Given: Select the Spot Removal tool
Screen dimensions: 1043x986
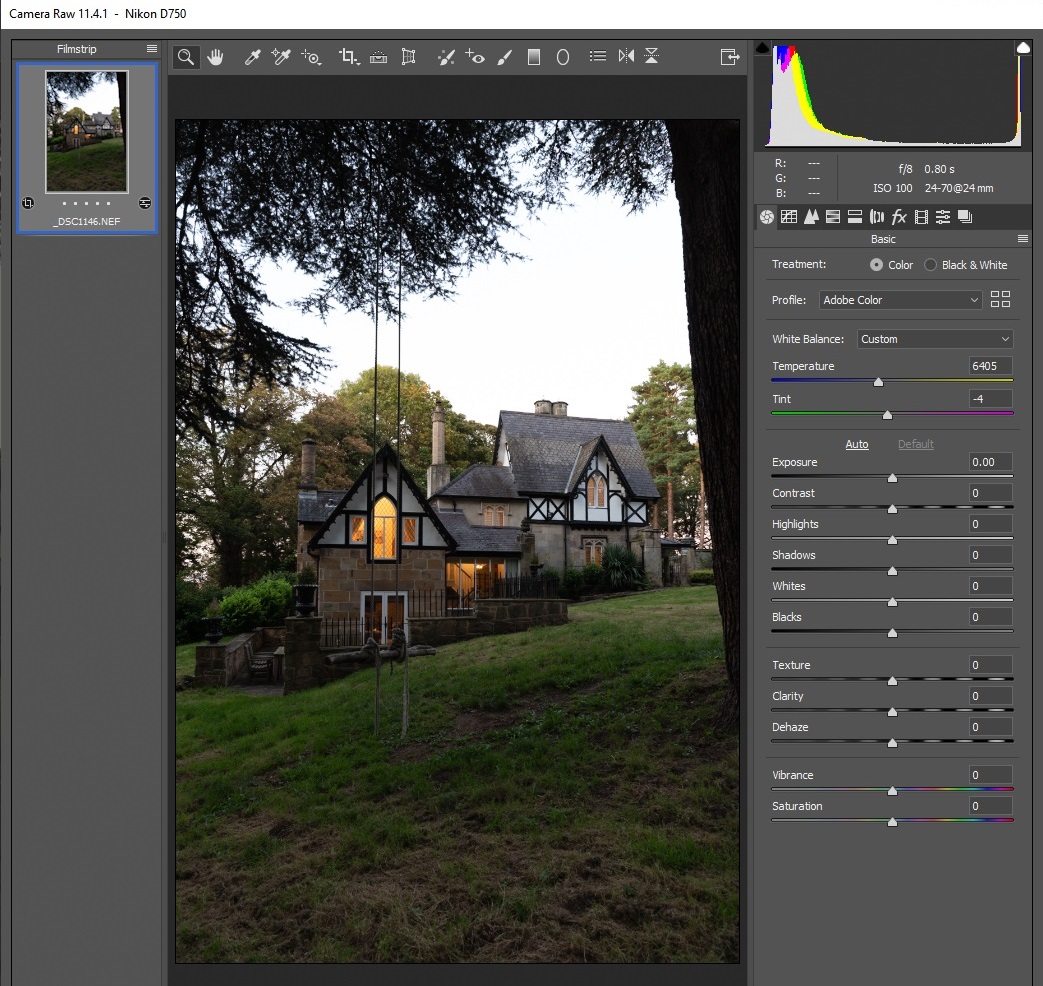Looking at the screenshot, I should (x=446, y=57).
